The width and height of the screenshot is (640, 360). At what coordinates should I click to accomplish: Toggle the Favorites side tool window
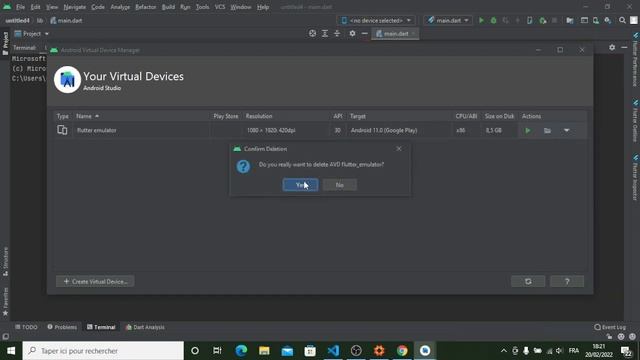pyautogui.click(x=5, y=302)
